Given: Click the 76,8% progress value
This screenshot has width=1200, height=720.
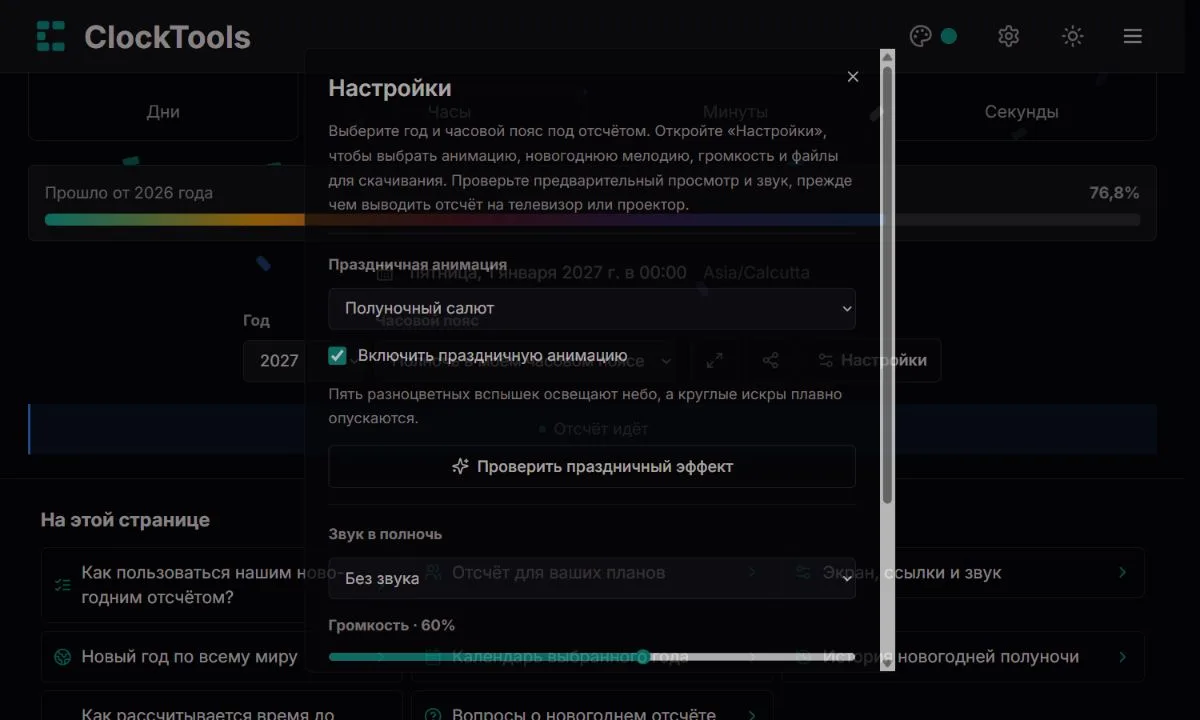Looking at the screenshot, I should point(1114,193).
